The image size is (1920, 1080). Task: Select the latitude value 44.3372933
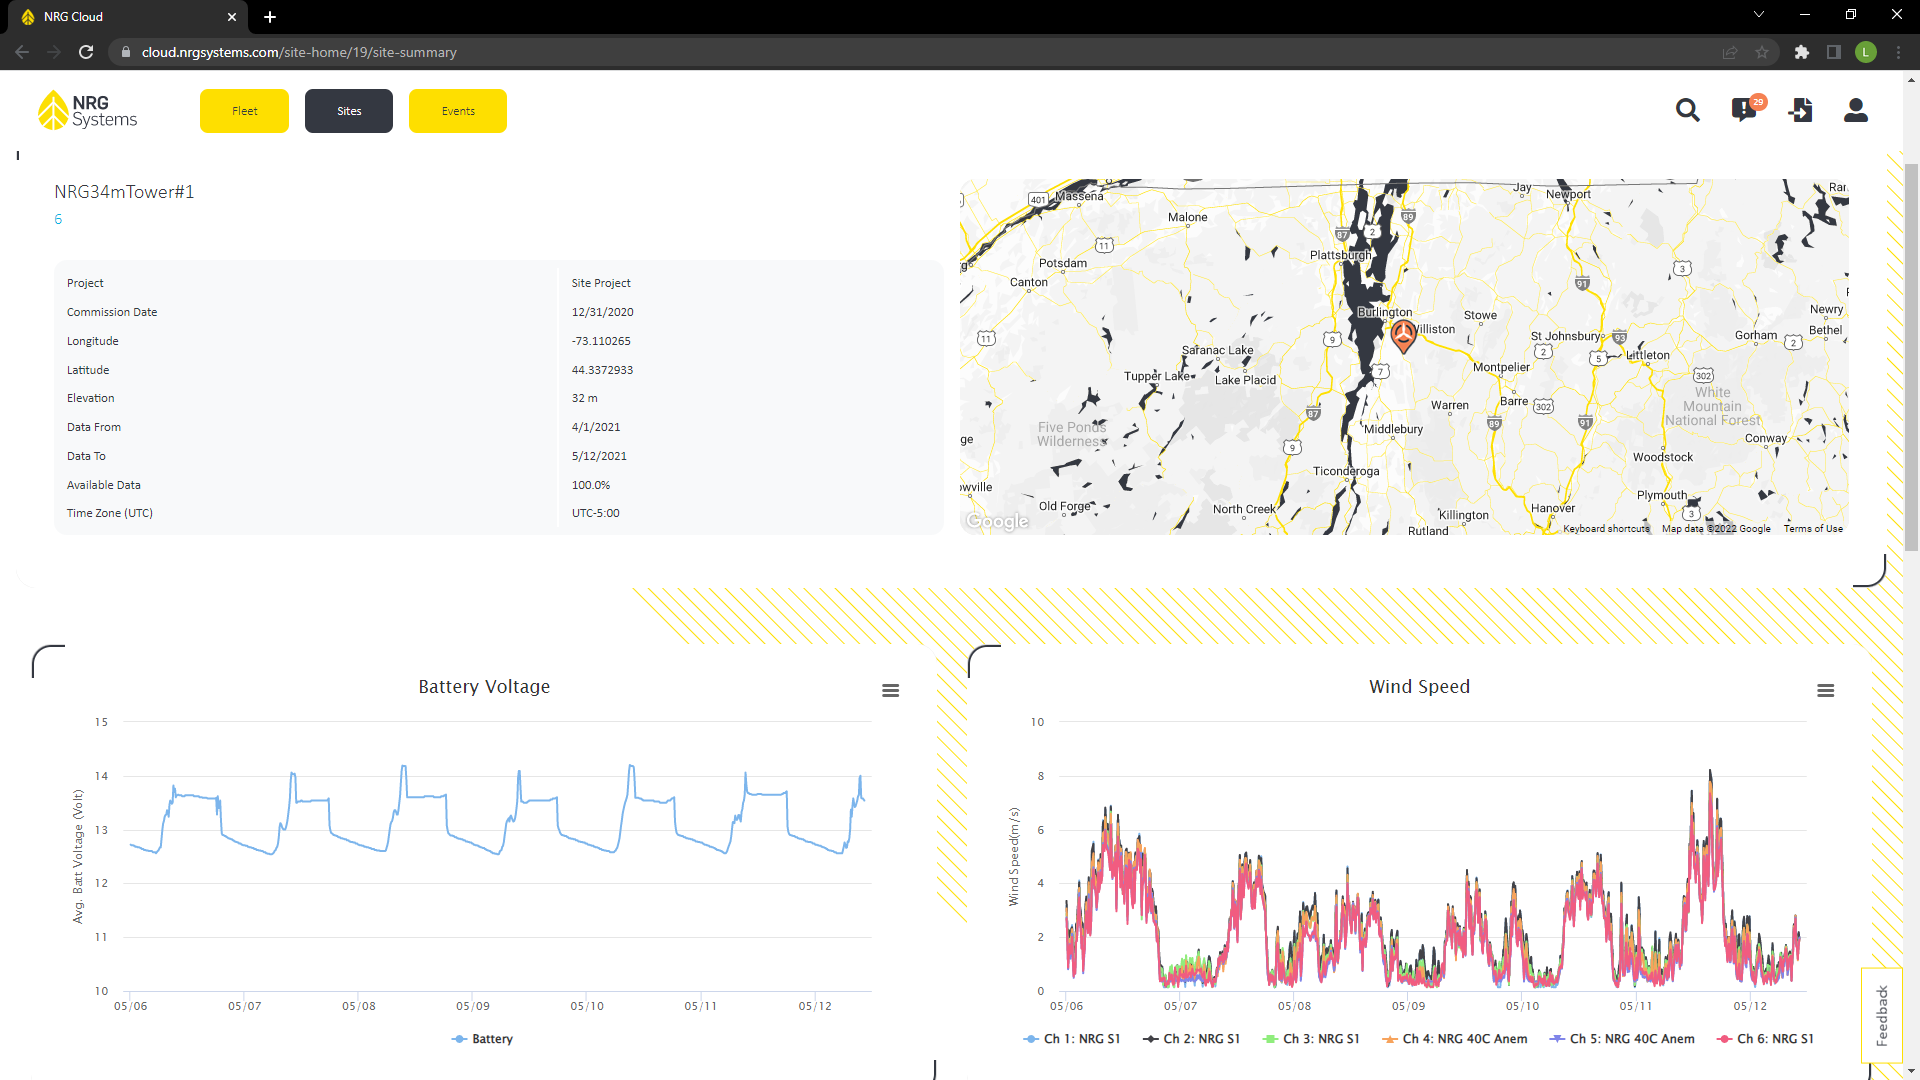click(x=602, y=370)
